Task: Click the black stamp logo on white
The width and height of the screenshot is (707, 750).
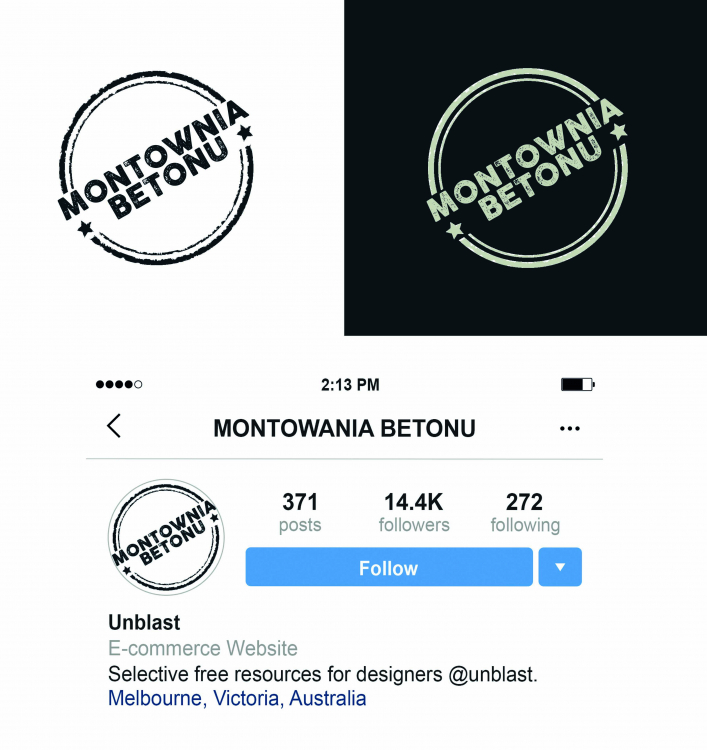Action: pos(155,167)
